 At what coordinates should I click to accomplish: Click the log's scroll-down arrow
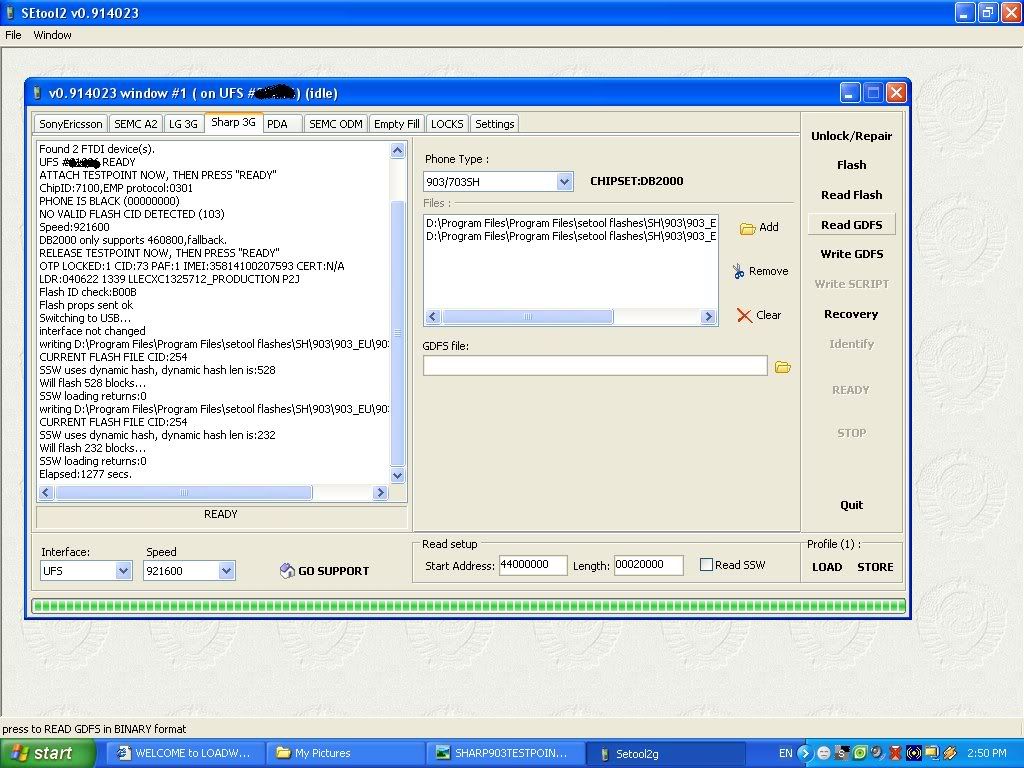click(397, 475)
